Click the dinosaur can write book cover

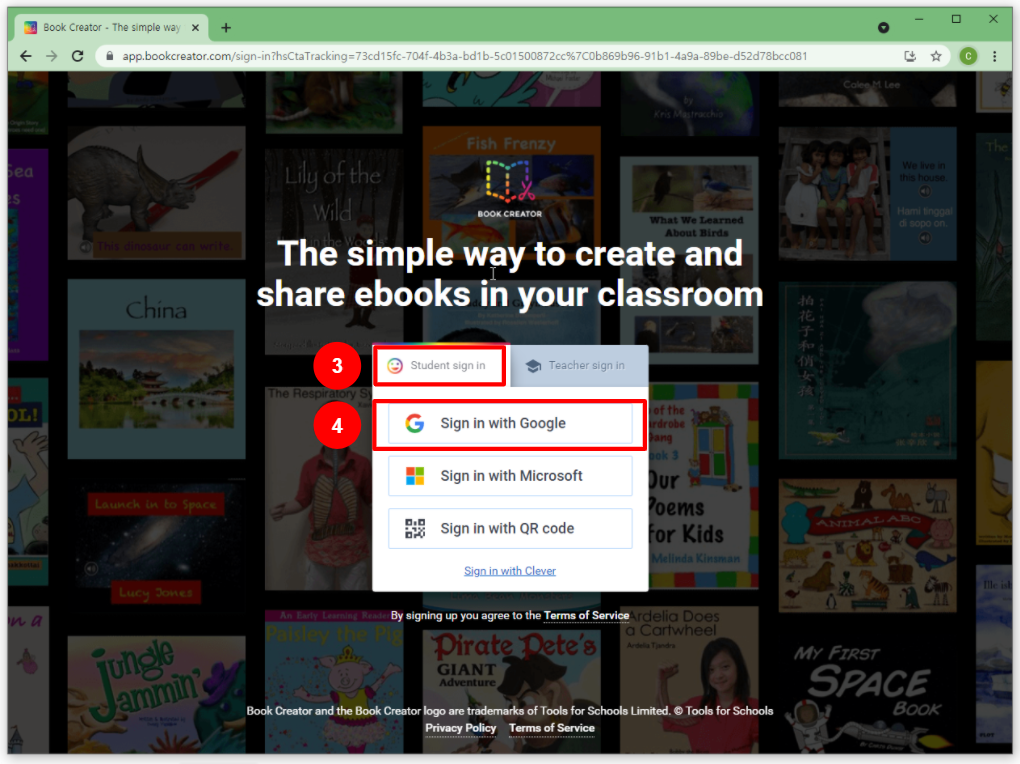pos(157,193)
